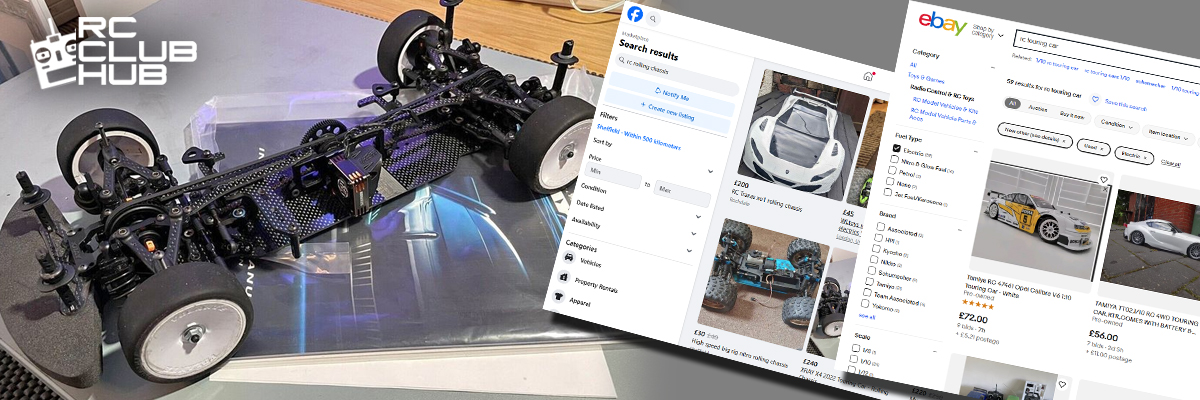Open eBay Shop by category dropdown
Viewport: 1200px width, 400px height.
987,30
